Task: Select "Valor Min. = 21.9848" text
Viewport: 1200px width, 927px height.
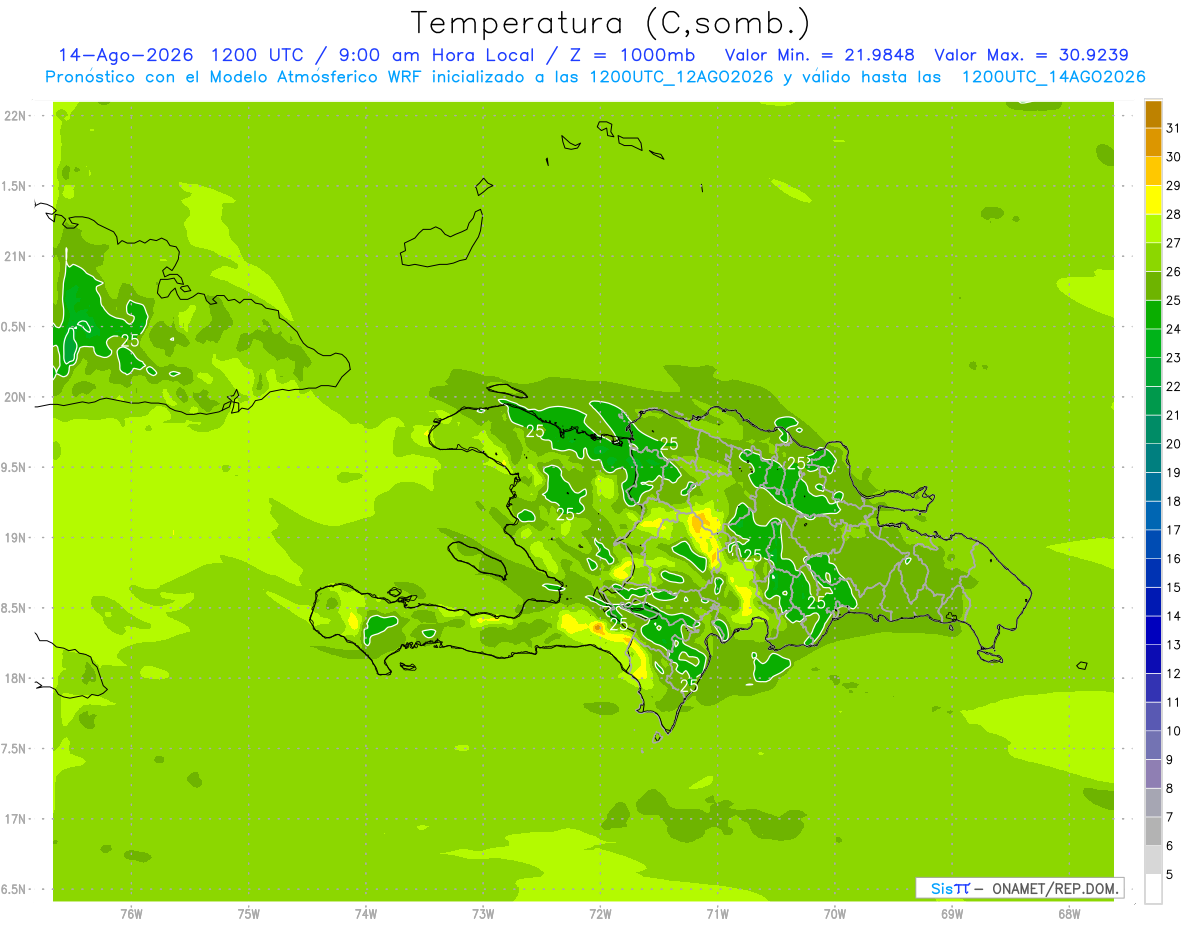Action: point(819,55)
